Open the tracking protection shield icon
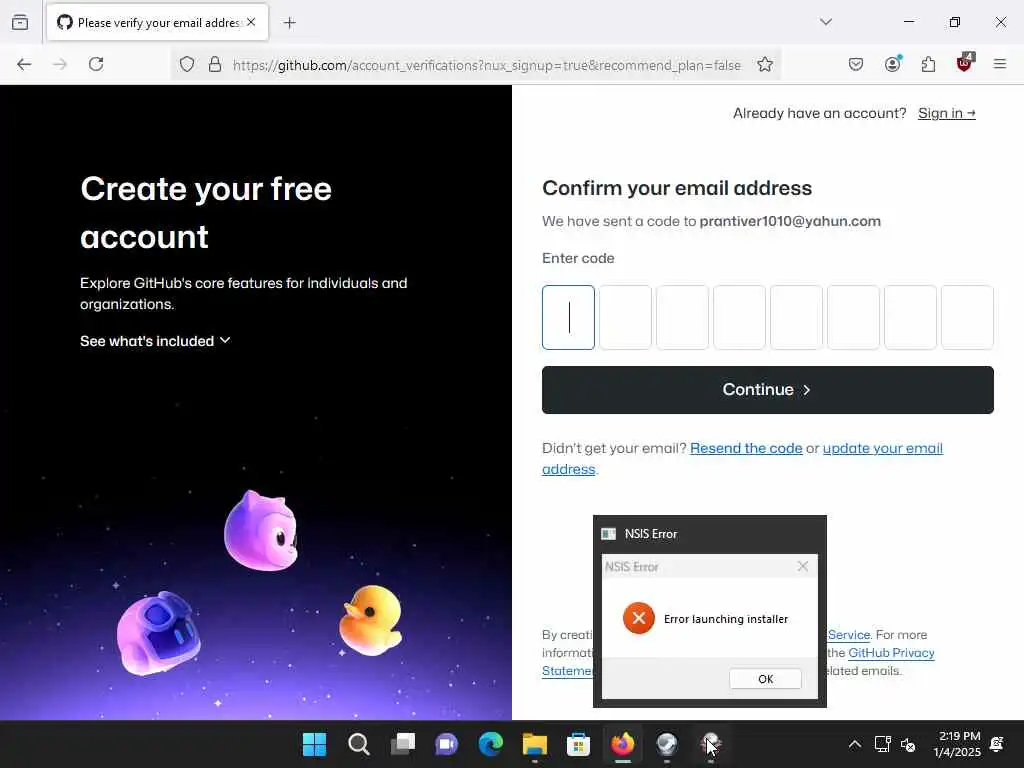 coord(187,64)
